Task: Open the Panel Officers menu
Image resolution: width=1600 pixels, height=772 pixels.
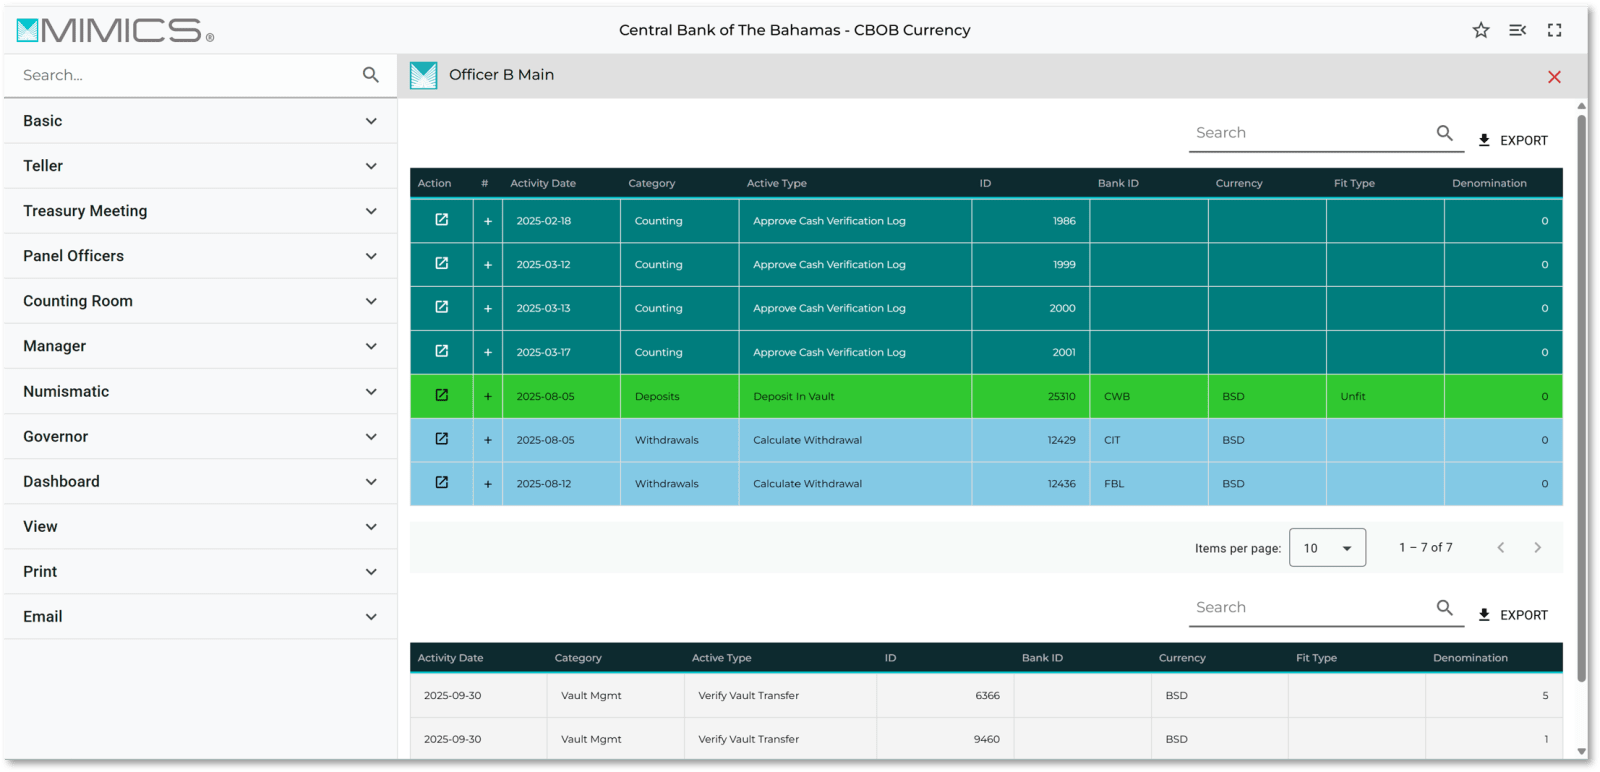Action: pyautogui.click(x=200, y=256)
